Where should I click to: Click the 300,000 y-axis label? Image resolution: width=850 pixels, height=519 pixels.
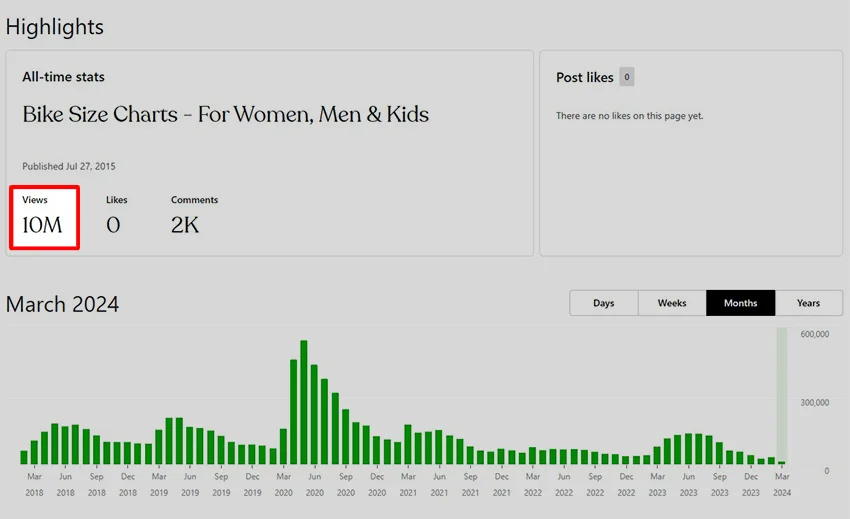[x=815, y=403]
